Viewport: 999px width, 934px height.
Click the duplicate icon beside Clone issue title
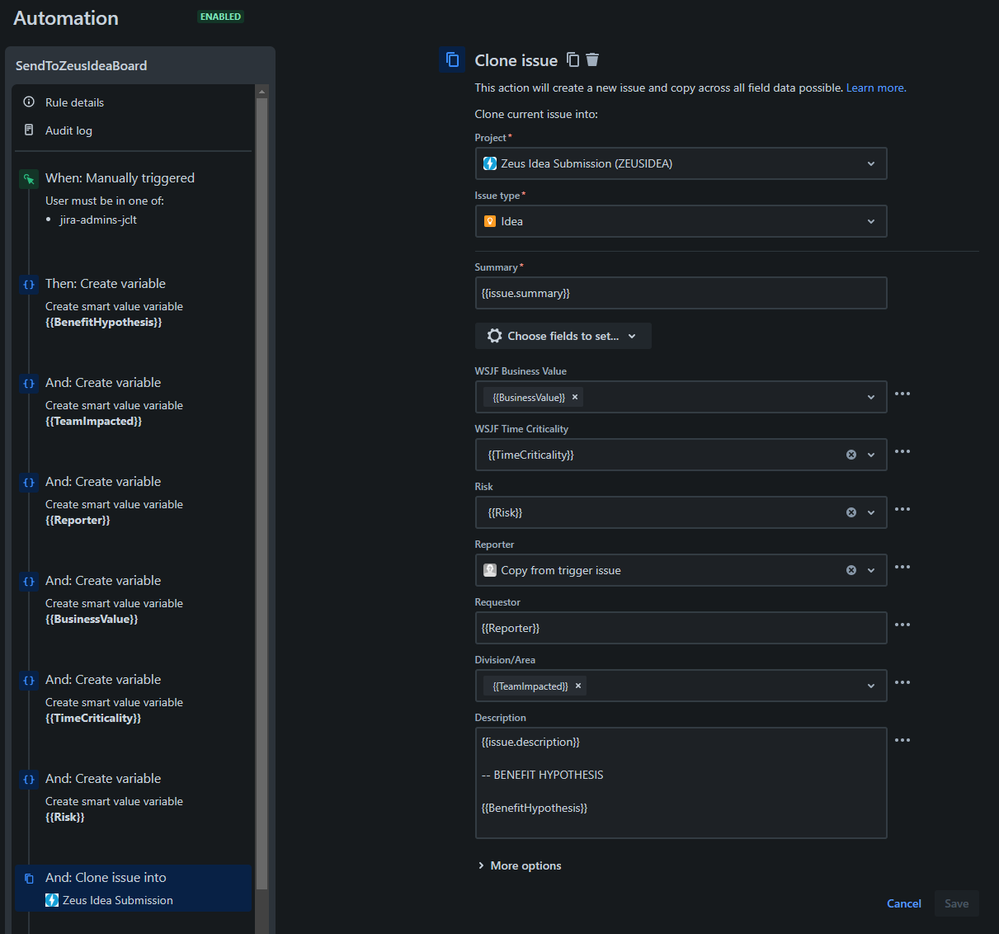[573, 59]
